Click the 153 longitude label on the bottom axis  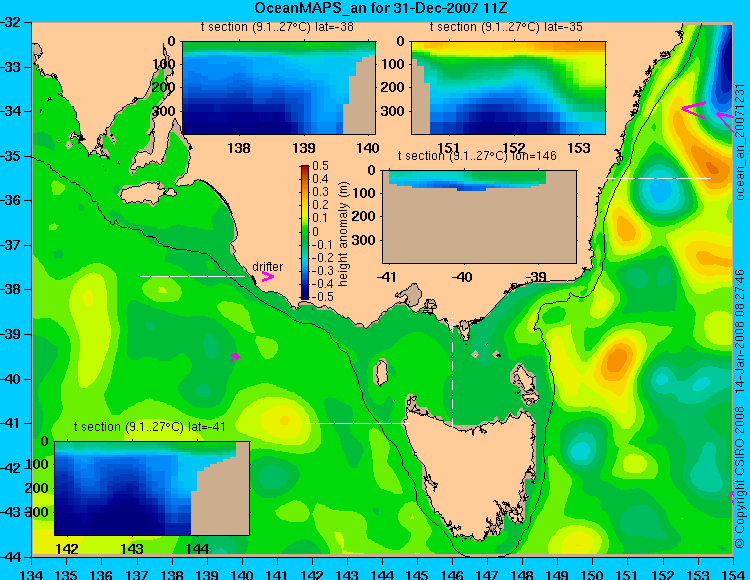[698, 574]
